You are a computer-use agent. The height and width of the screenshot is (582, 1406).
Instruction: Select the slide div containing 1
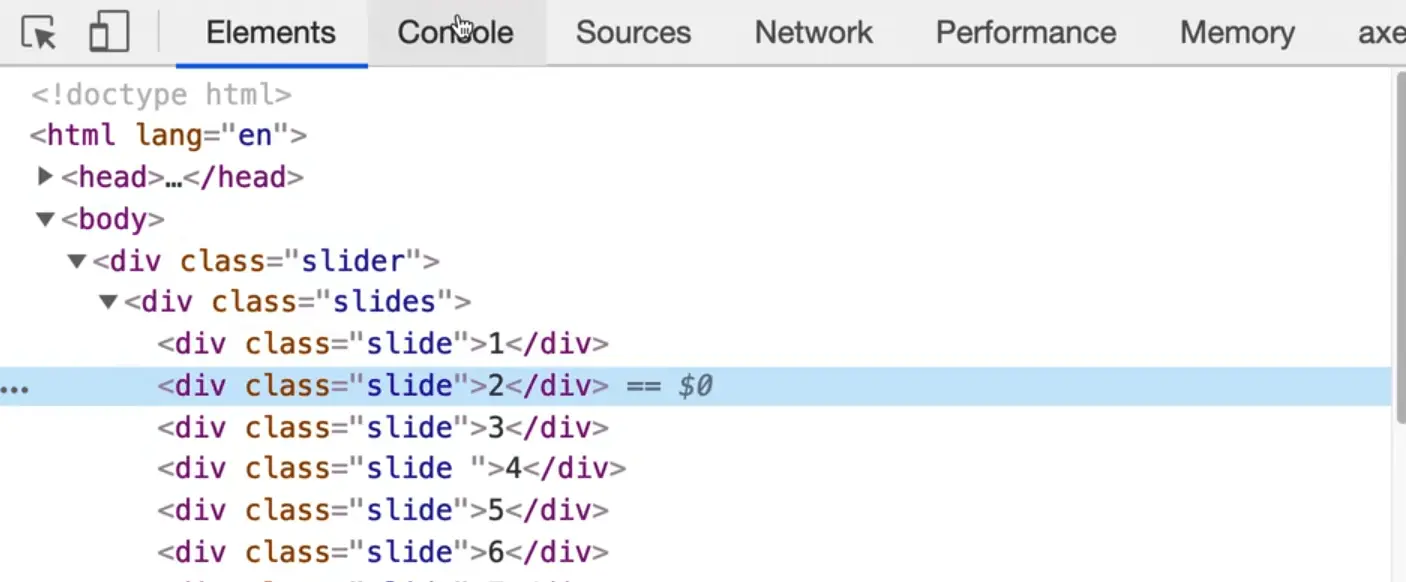coord(382,344)
